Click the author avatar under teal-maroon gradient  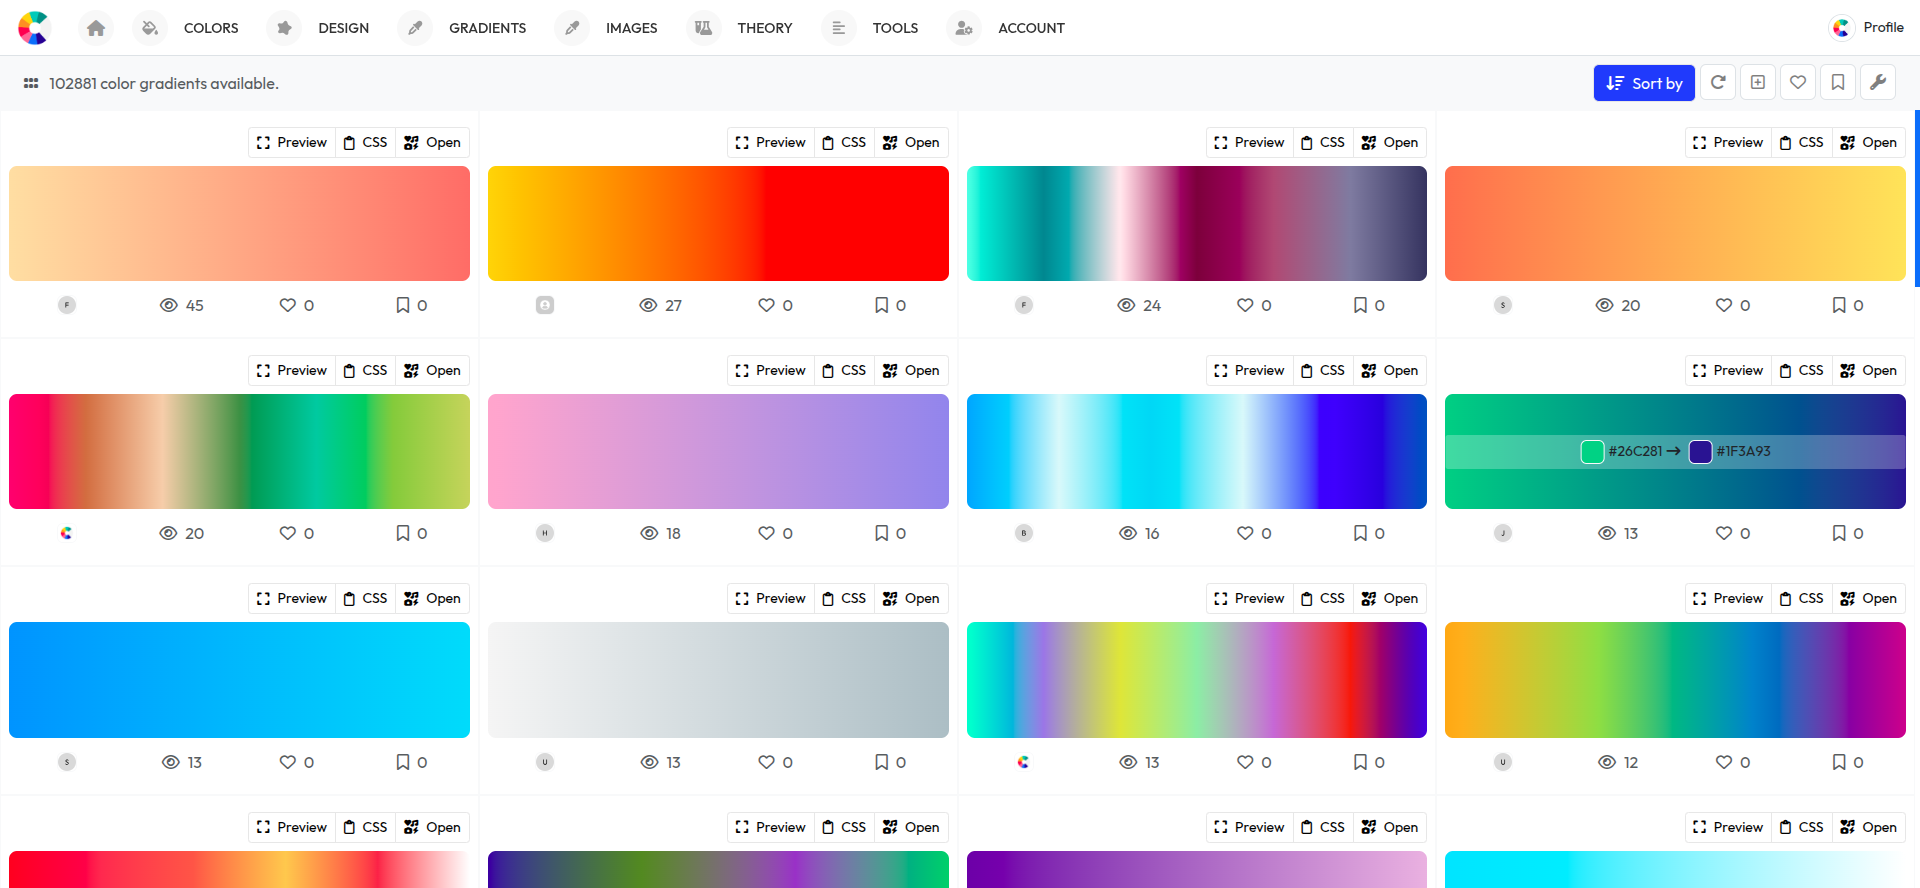pos(1024,305)
